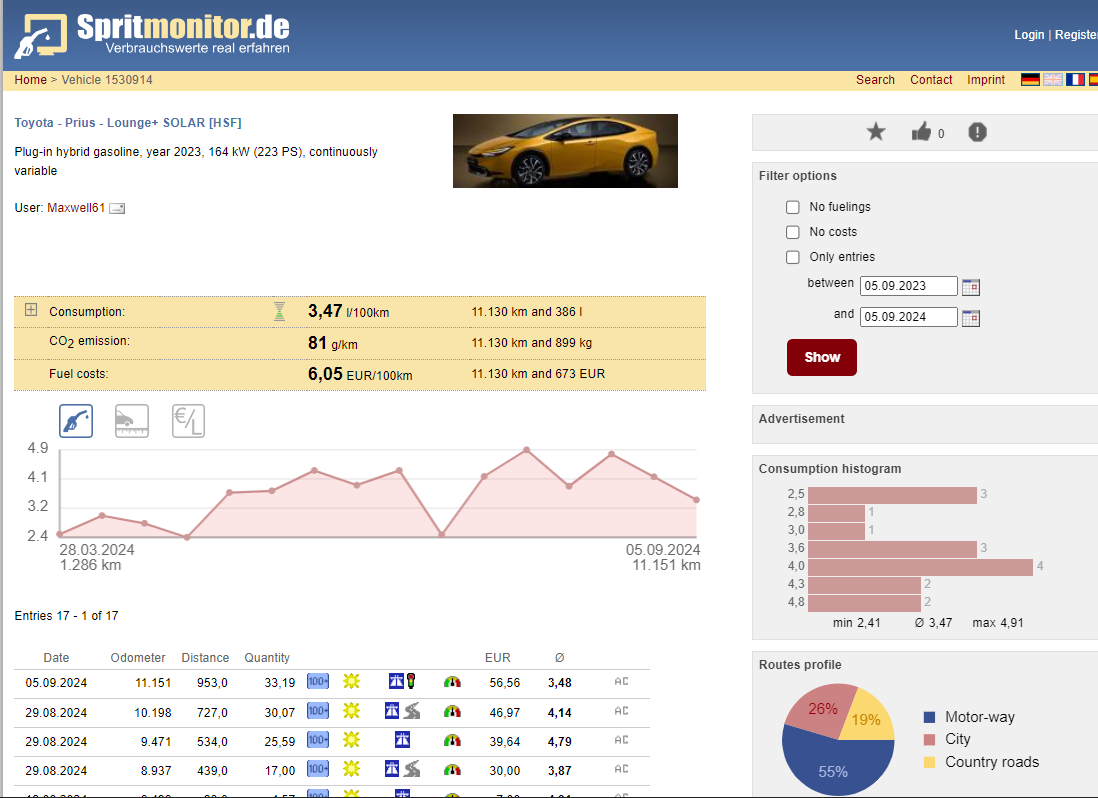The width and height of the screenshot is (1098, 798).
Task: Click the pink City legend swatch
Action: [x=929, y=740]
